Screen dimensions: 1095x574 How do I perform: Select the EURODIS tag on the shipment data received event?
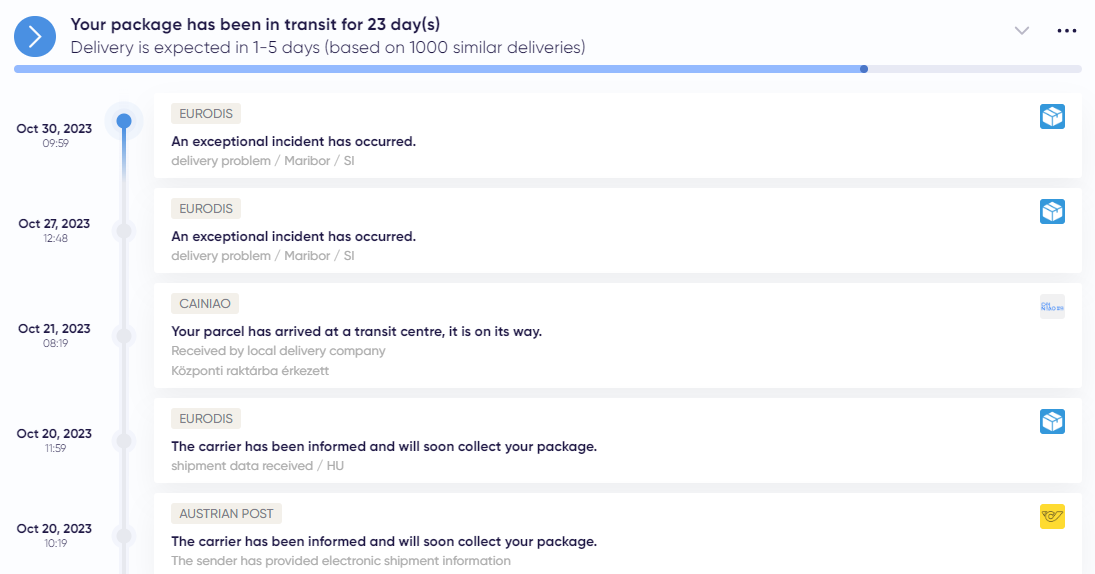pos(206,419)
